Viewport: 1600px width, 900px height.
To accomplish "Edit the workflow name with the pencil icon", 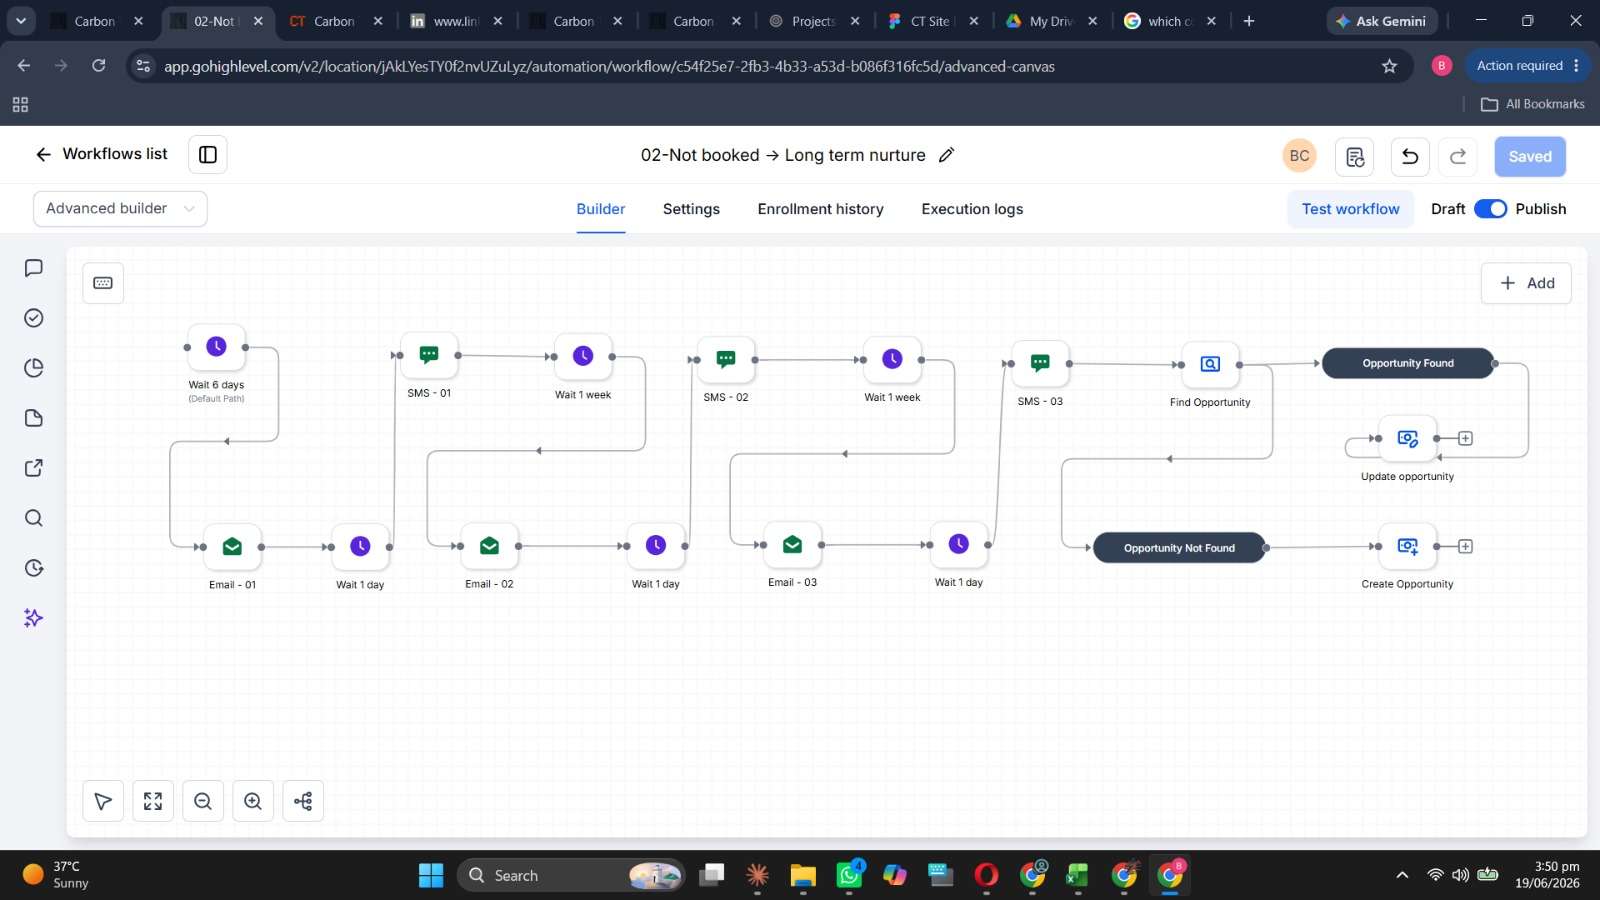I will 946,155.
